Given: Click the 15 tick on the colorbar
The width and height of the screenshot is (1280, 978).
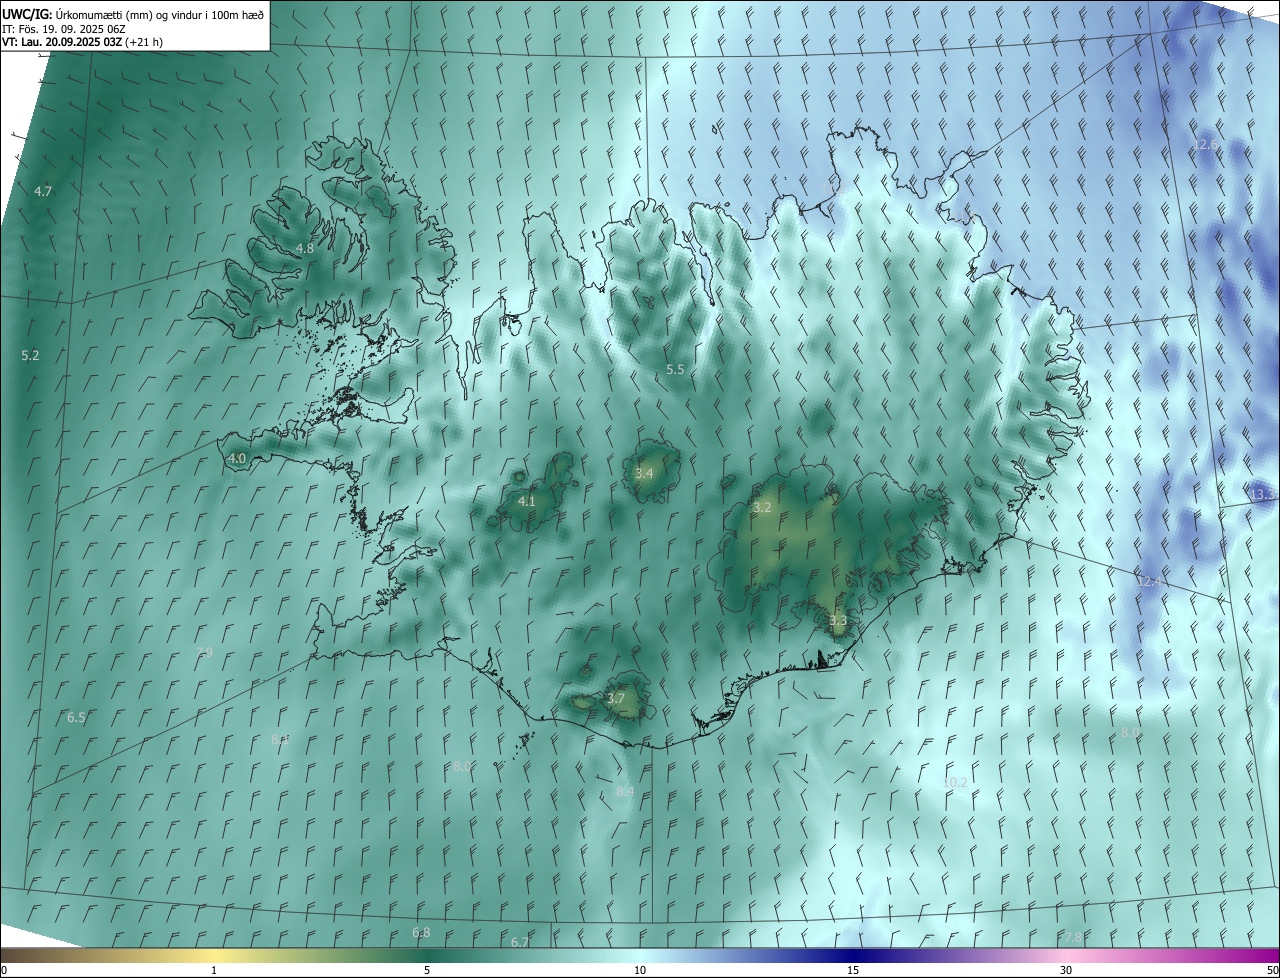Looking at the screenshot, I should pos(853,970).
